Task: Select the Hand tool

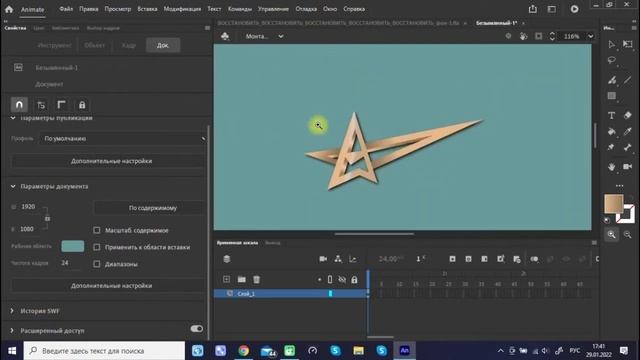Action: point(611,167)
